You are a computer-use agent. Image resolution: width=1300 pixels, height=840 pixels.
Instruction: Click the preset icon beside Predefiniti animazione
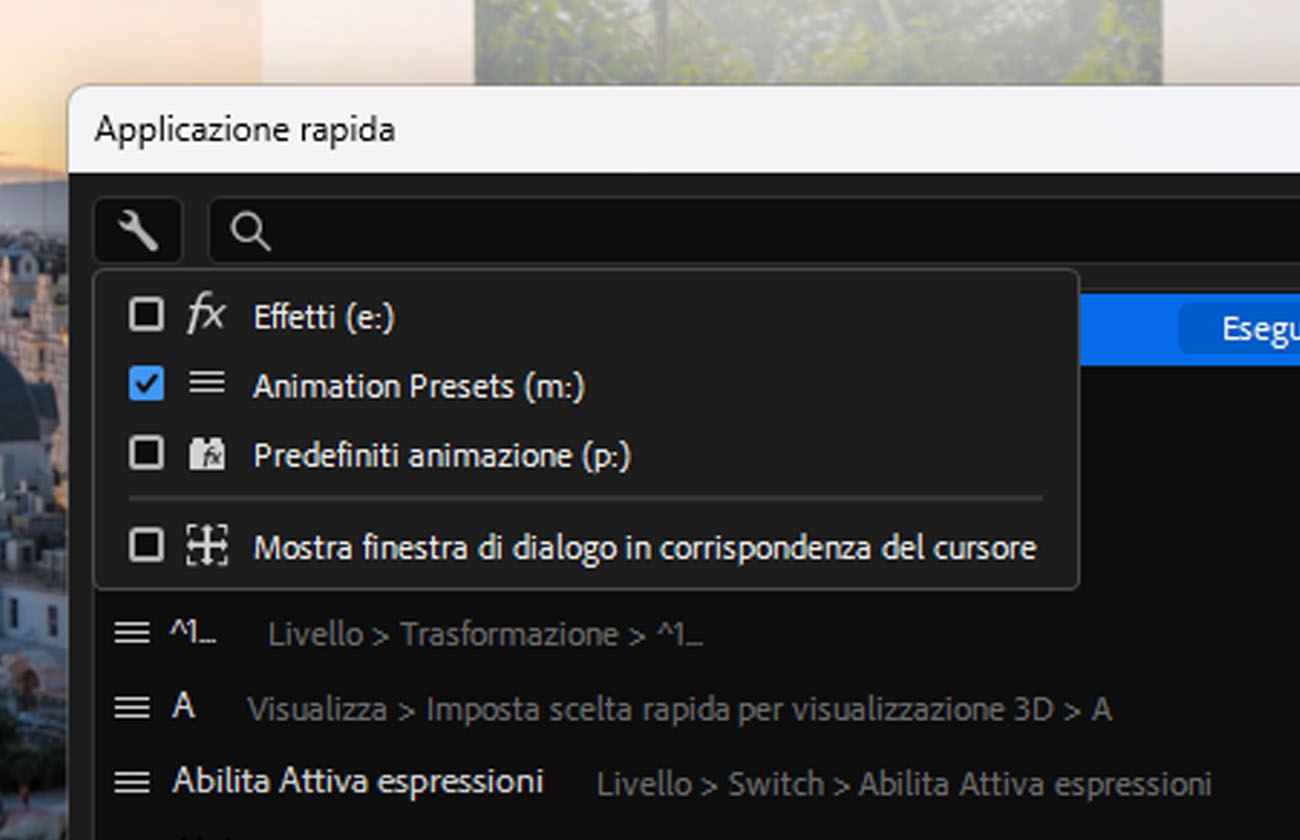tap(206, 454)
